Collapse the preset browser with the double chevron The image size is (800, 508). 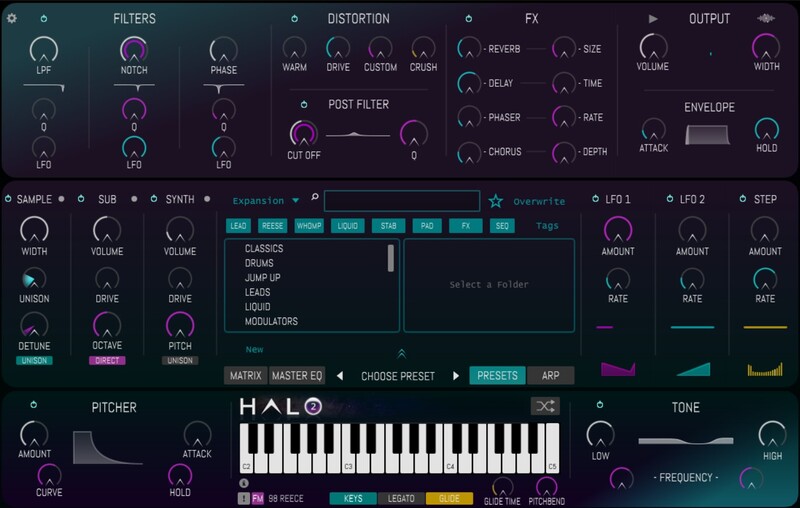click(x=402, y=353)
